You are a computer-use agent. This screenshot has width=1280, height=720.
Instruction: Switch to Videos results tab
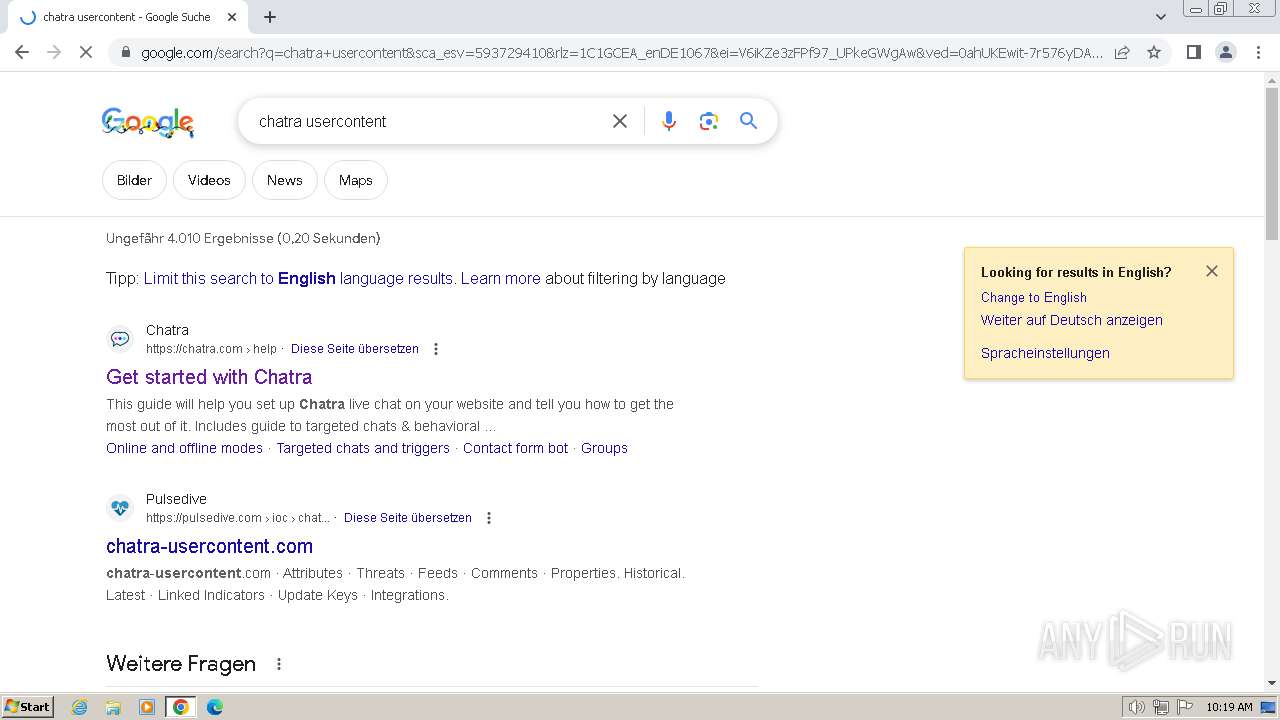click(209, 180)
